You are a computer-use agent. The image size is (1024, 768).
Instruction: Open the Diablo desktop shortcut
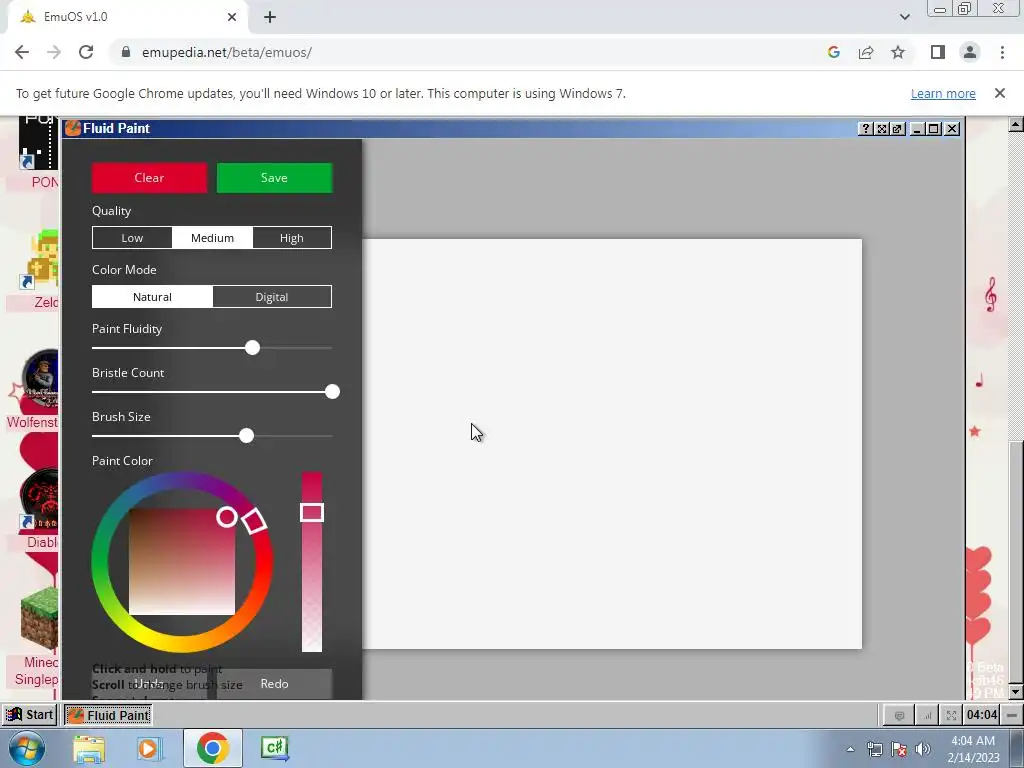tap(39, 509)
